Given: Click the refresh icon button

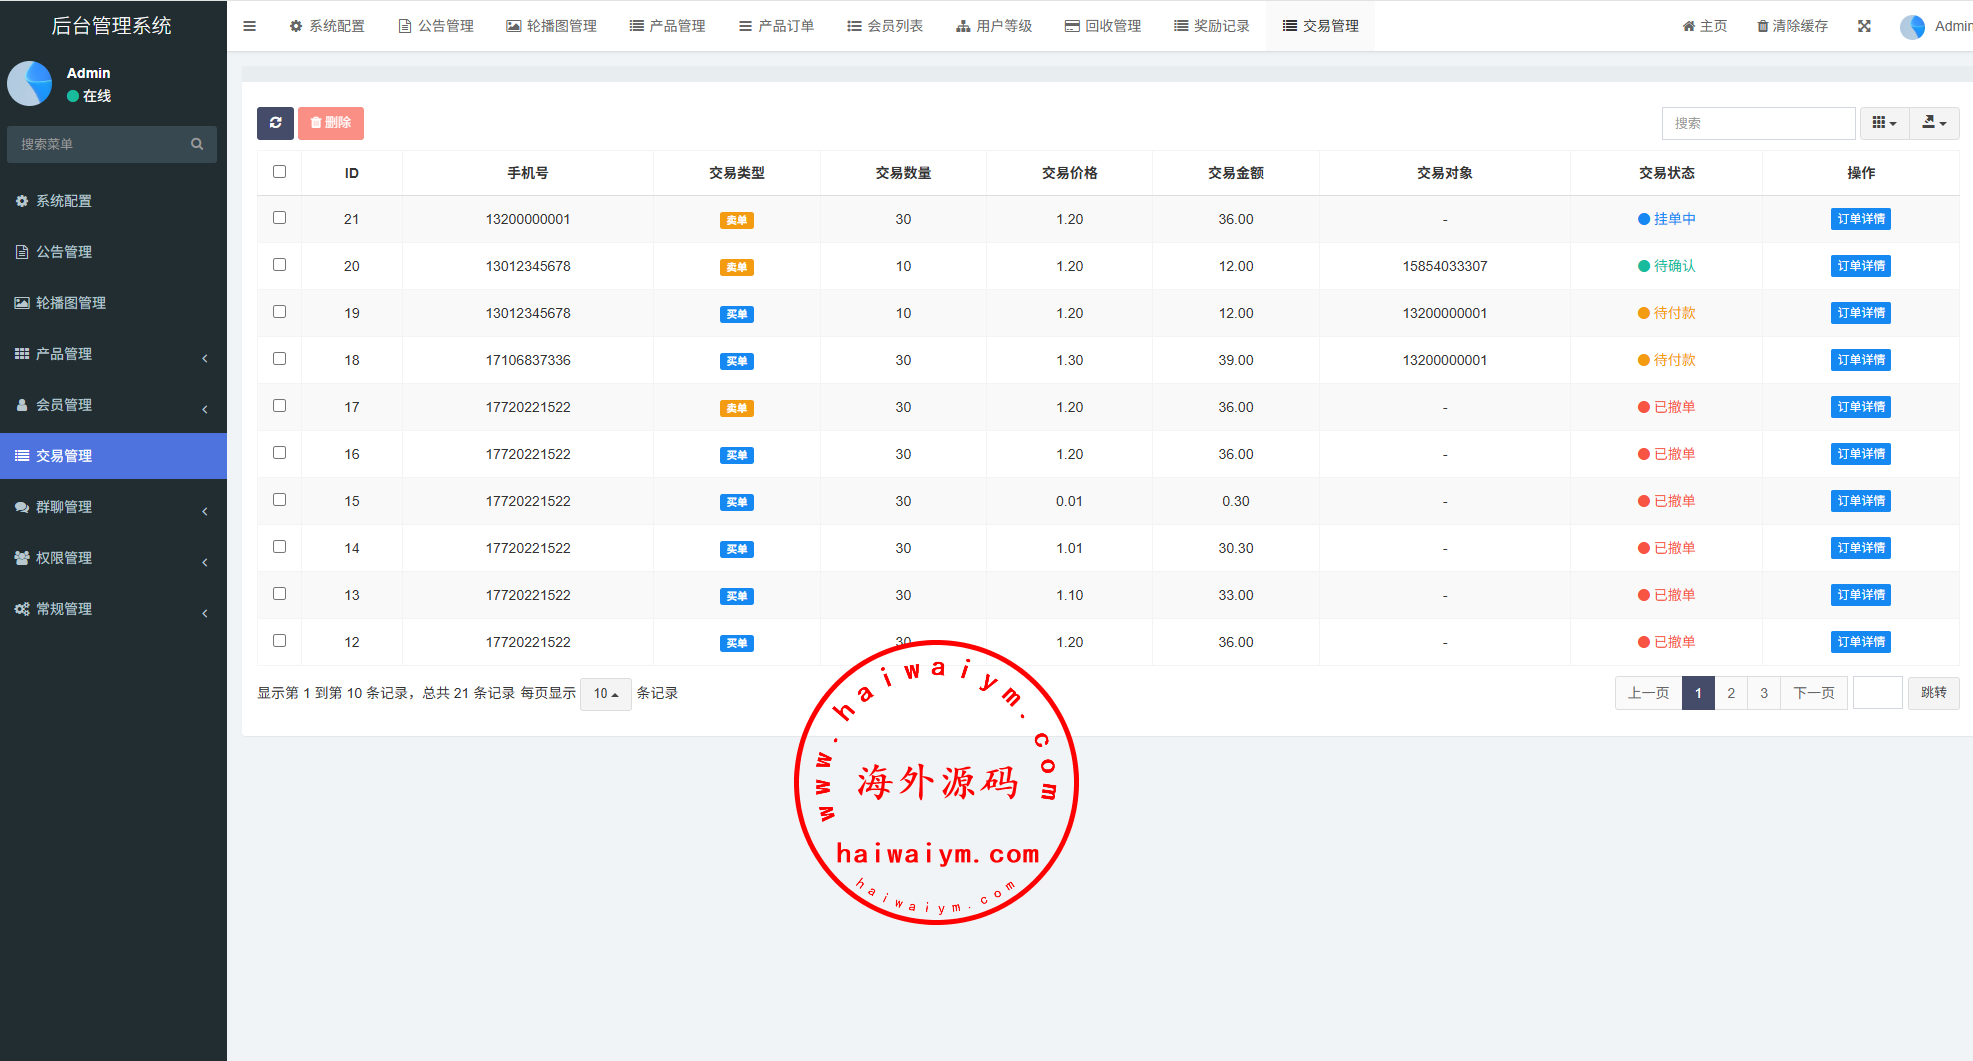Looking at the screenshot, I should (x=275, y=123).
